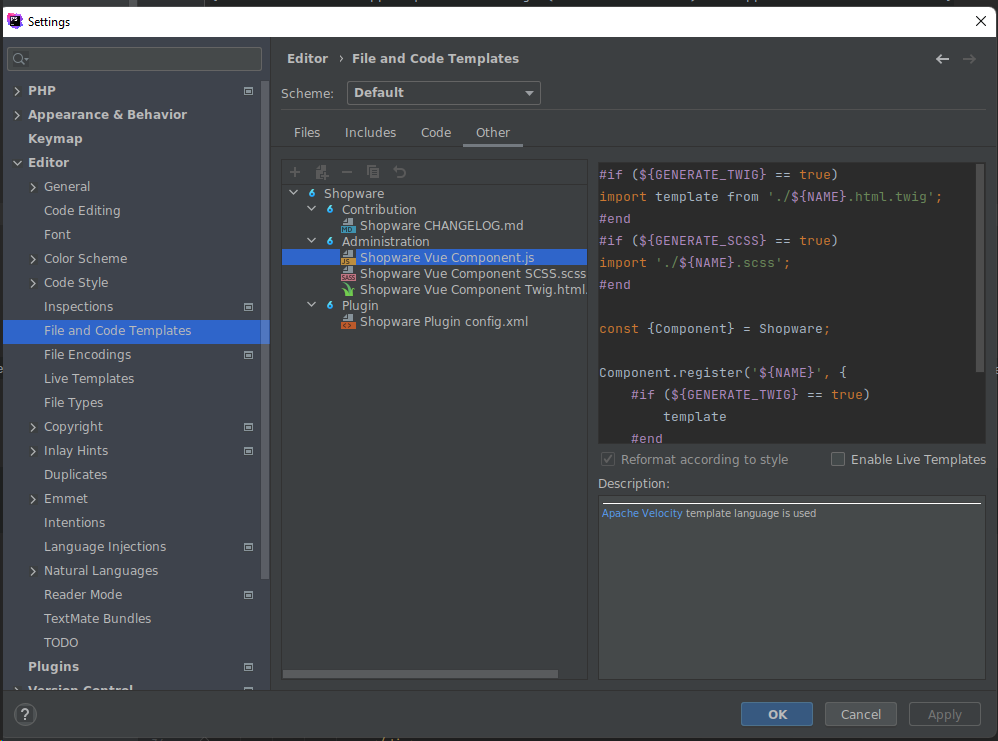Switch to the Includes tab

tap(370, 131)
